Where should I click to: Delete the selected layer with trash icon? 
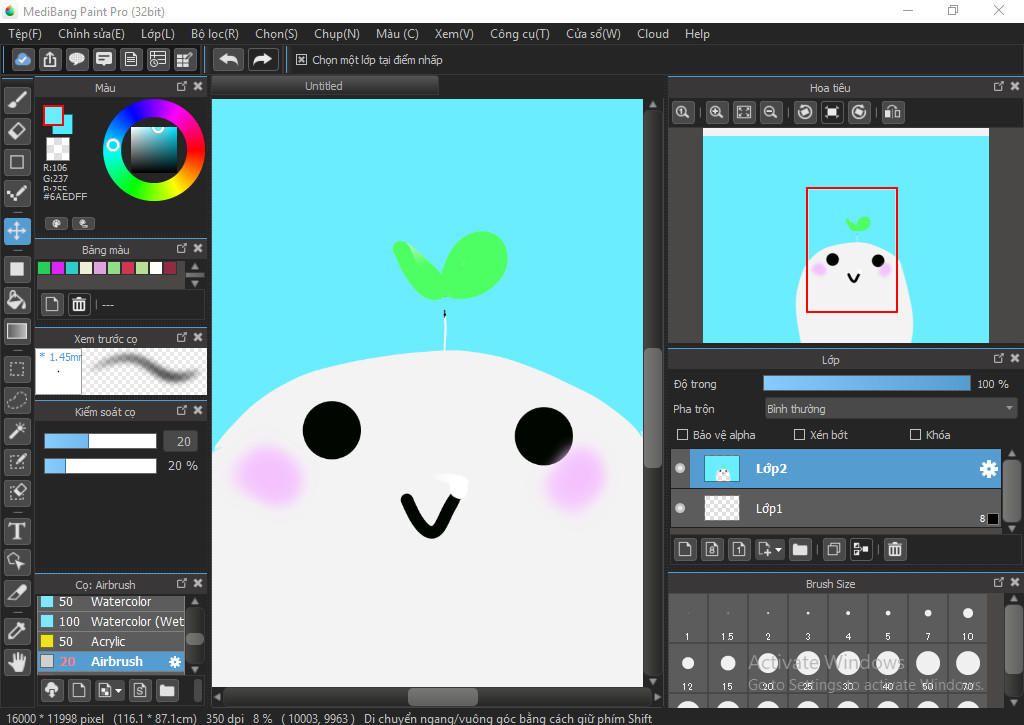[x=895, y=549]
